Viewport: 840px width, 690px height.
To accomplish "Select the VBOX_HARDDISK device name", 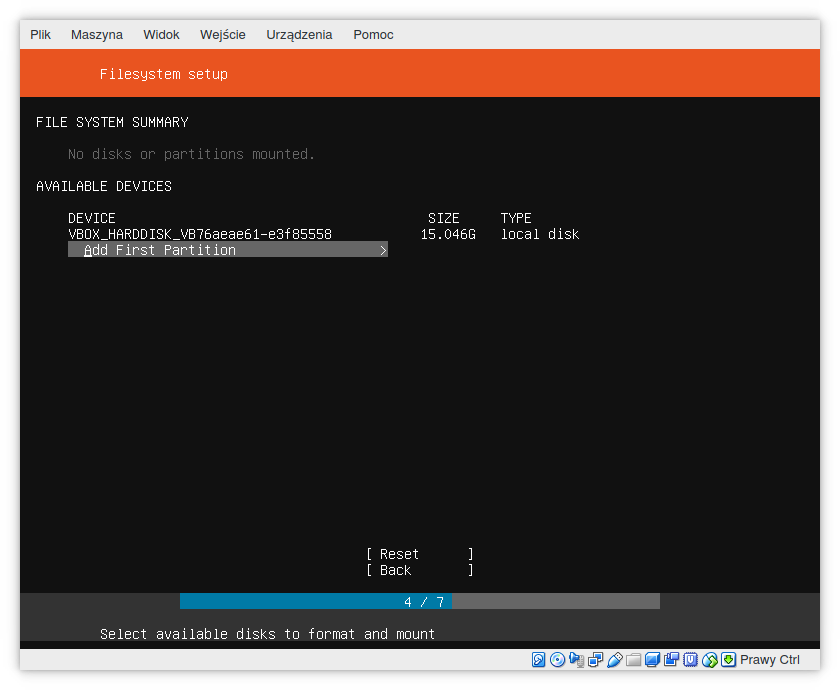I will click(200, 234).
